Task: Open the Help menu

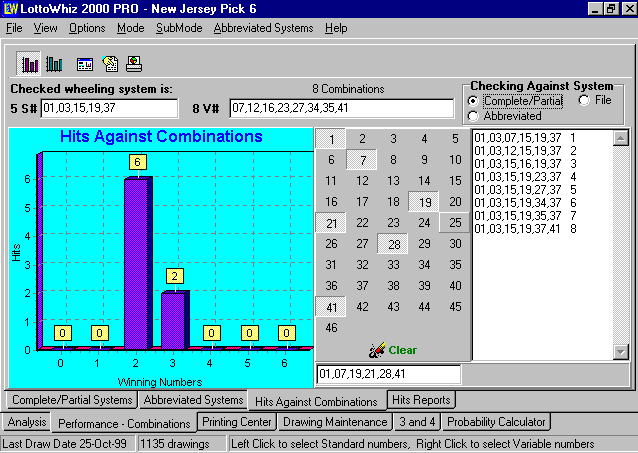Action: (336, 28)
